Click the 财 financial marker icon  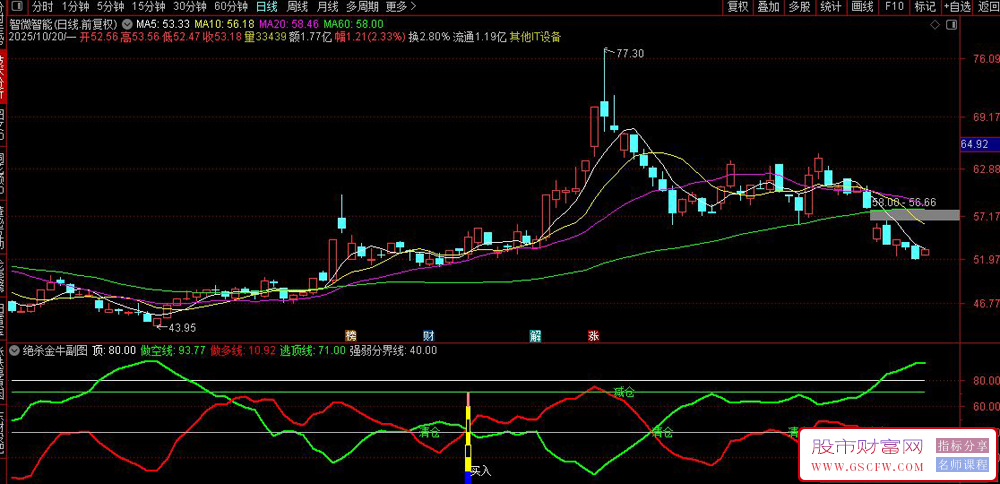click(428, 335)
